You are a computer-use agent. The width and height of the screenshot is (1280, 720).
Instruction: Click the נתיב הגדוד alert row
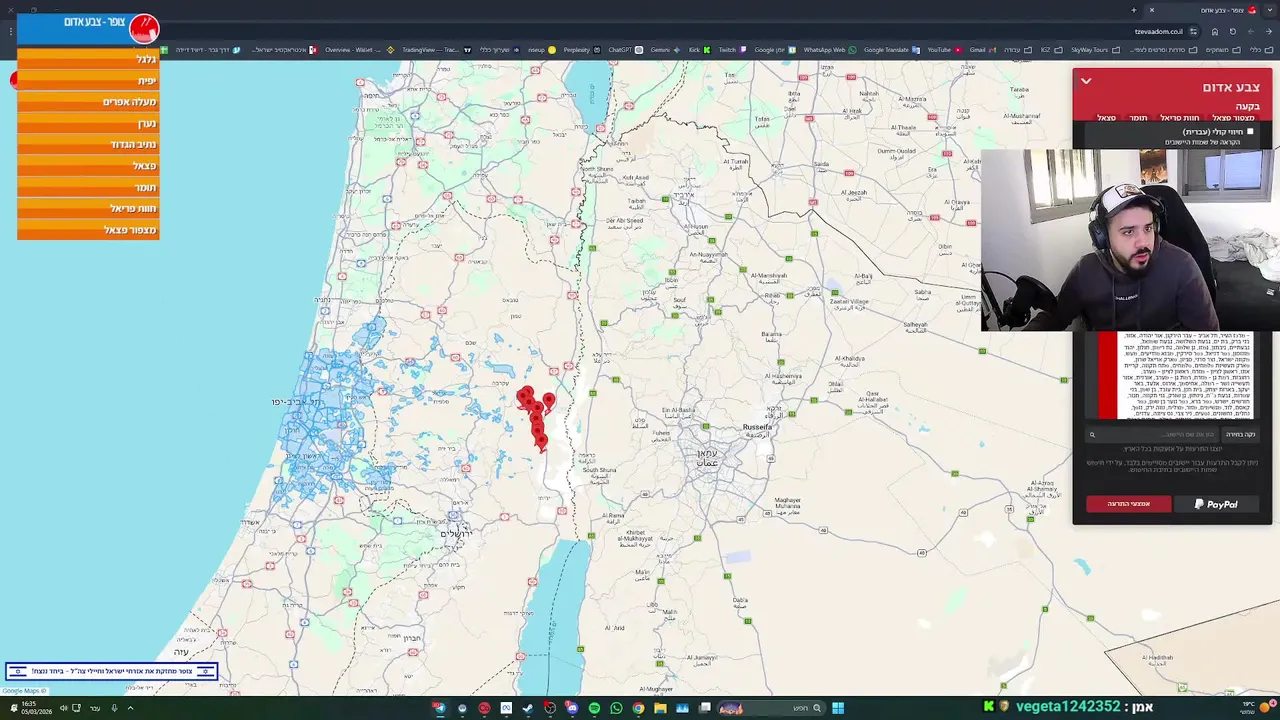pos(88,144)
